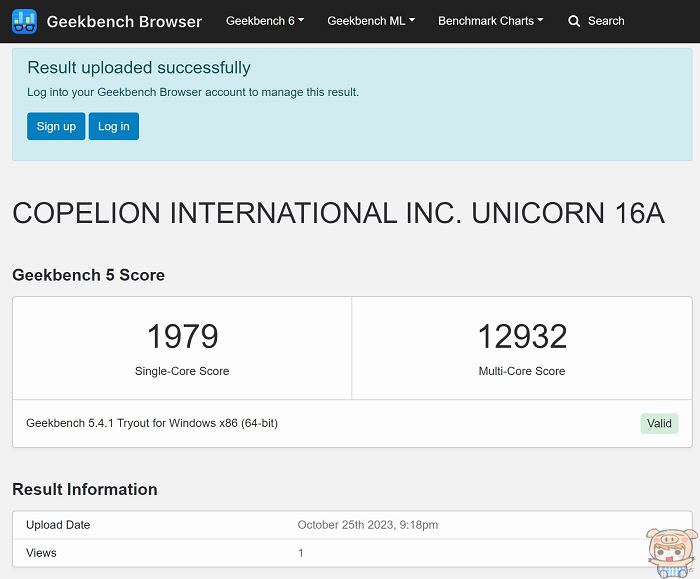Select the multi-core score 12932
The image size is (700, 579).
tap(522, 336)
